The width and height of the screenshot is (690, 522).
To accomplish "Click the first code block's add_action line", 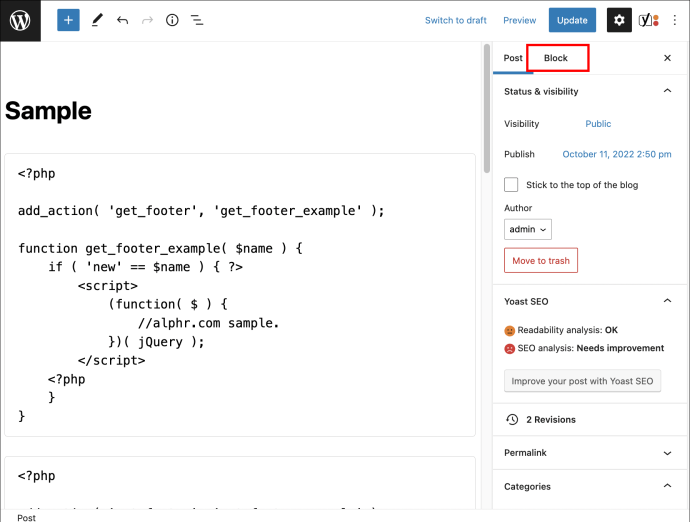I will [x=201, y=211].
